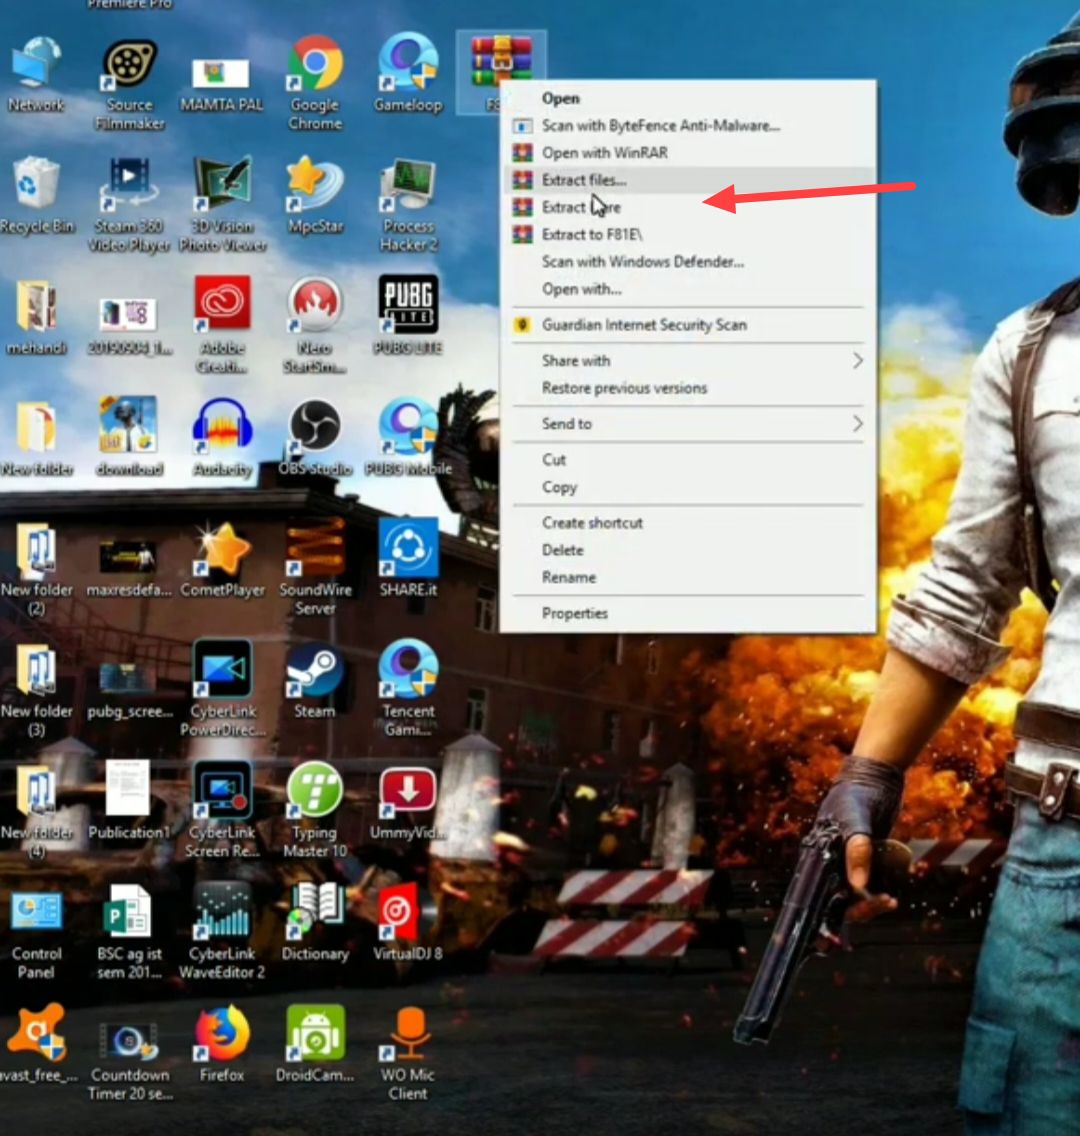Select the 3D Vision Photo Viewer icon
This screenshot has height=1136, width=1080.
pyautogui.click(x=222, y=204)
